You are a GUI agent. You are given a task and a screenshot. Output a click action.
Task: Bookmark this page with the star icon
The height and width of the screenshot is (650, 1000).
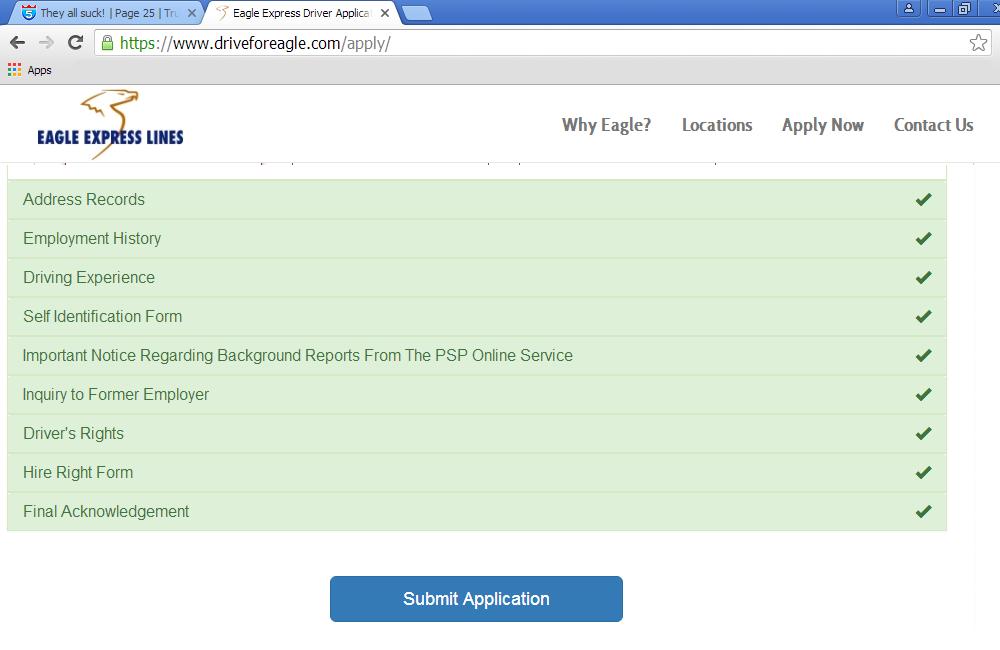977,43
